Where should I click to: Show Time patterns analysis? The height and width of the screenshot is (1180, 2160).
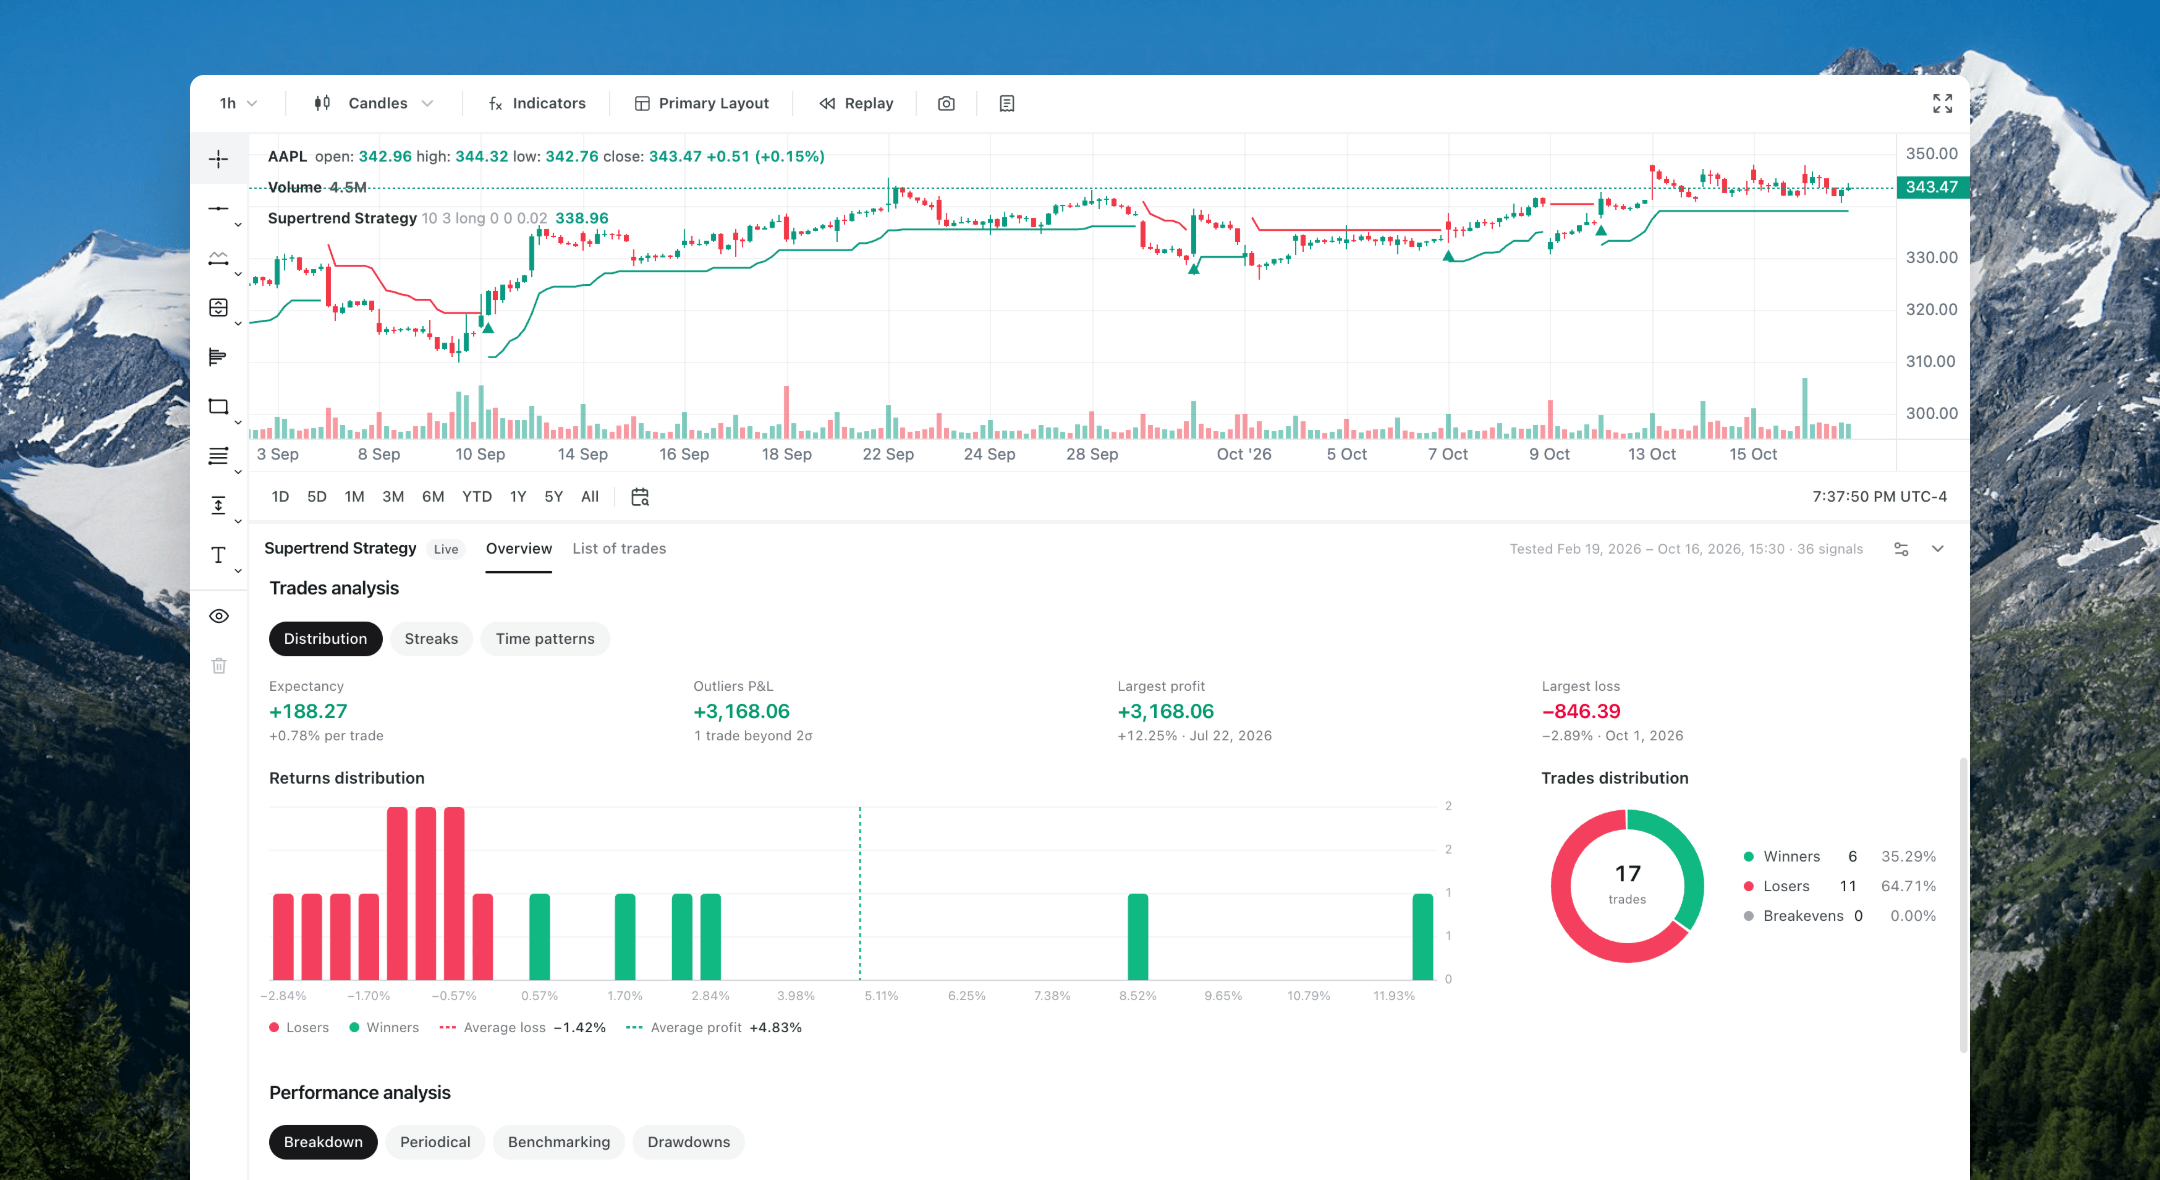pyautogui.click(x=545, y=639)
